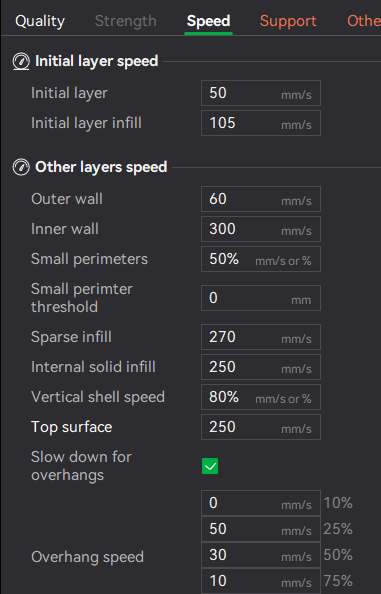The width and height of the screenshot is (381, 594).
Task: Focus the Outer wall speed field
Action: click(261, 199)
